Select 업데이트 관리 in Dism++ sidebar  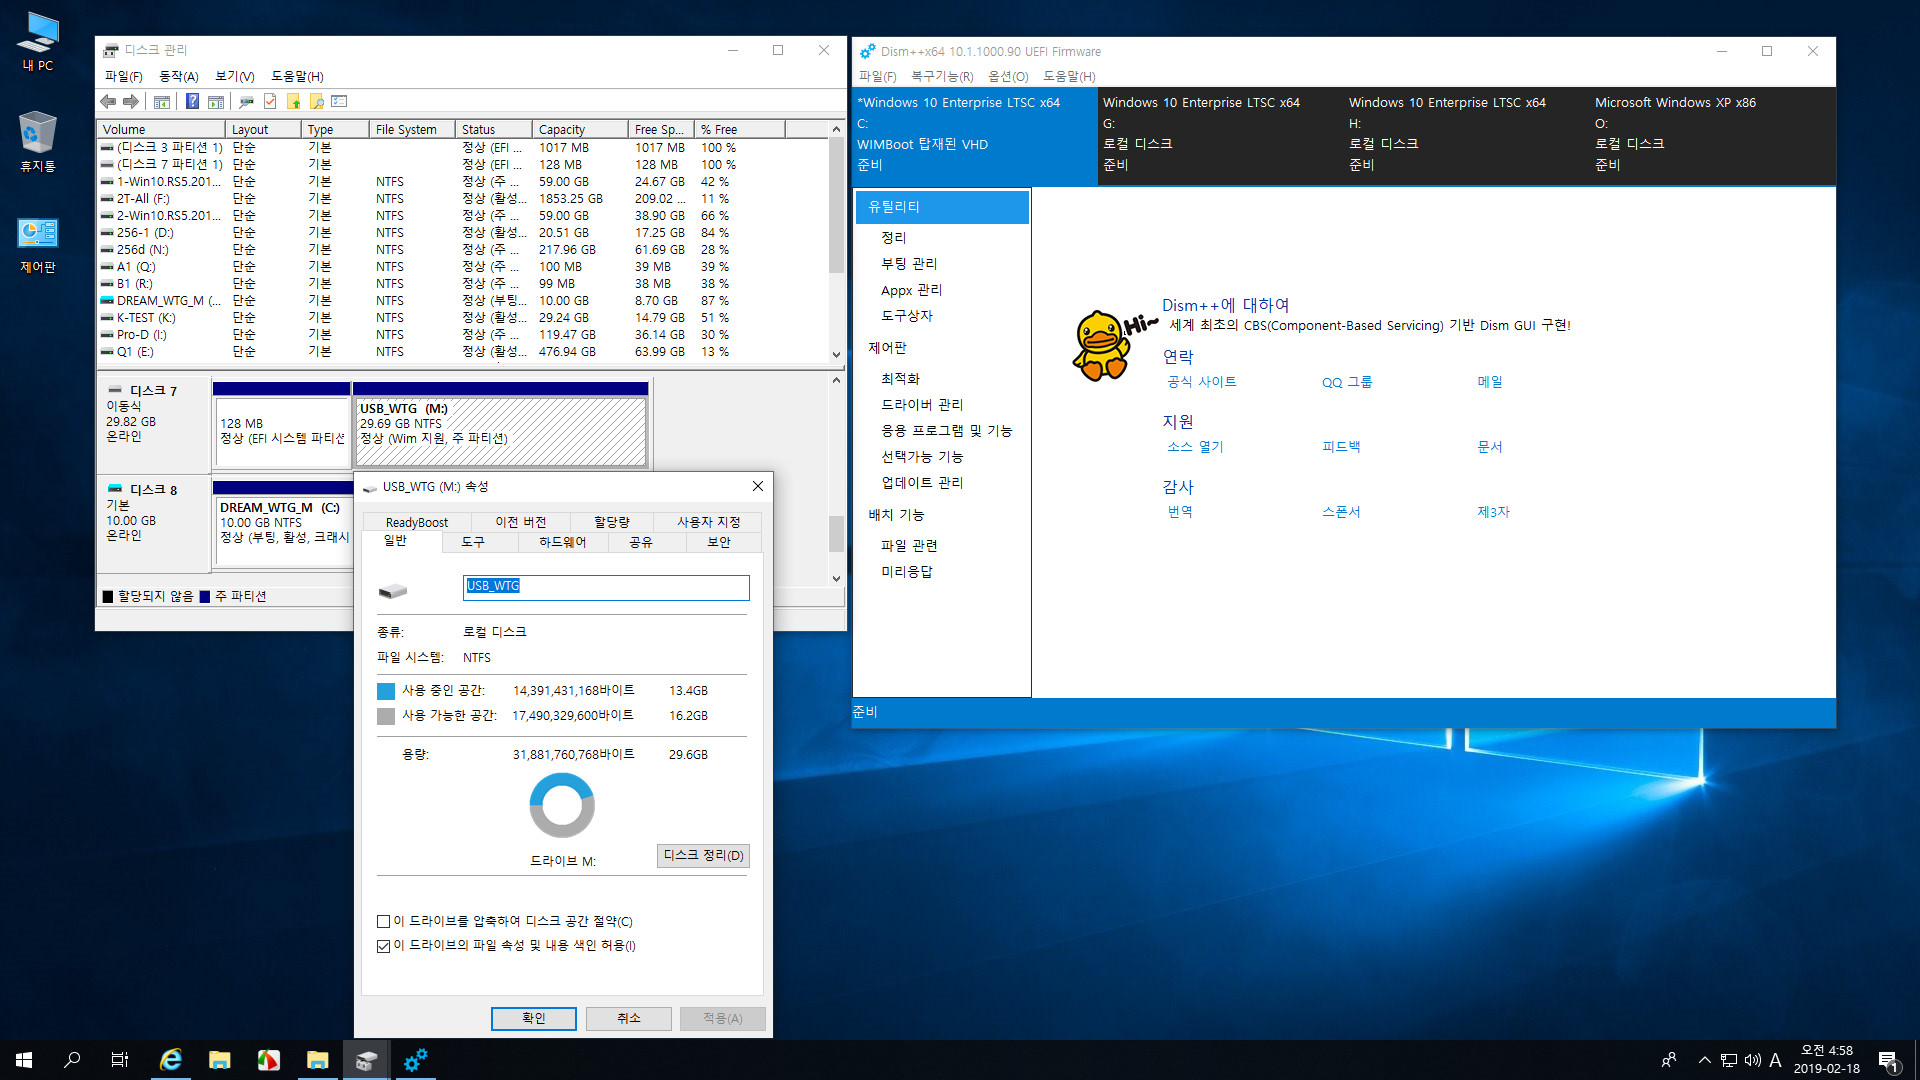[921, 483]
